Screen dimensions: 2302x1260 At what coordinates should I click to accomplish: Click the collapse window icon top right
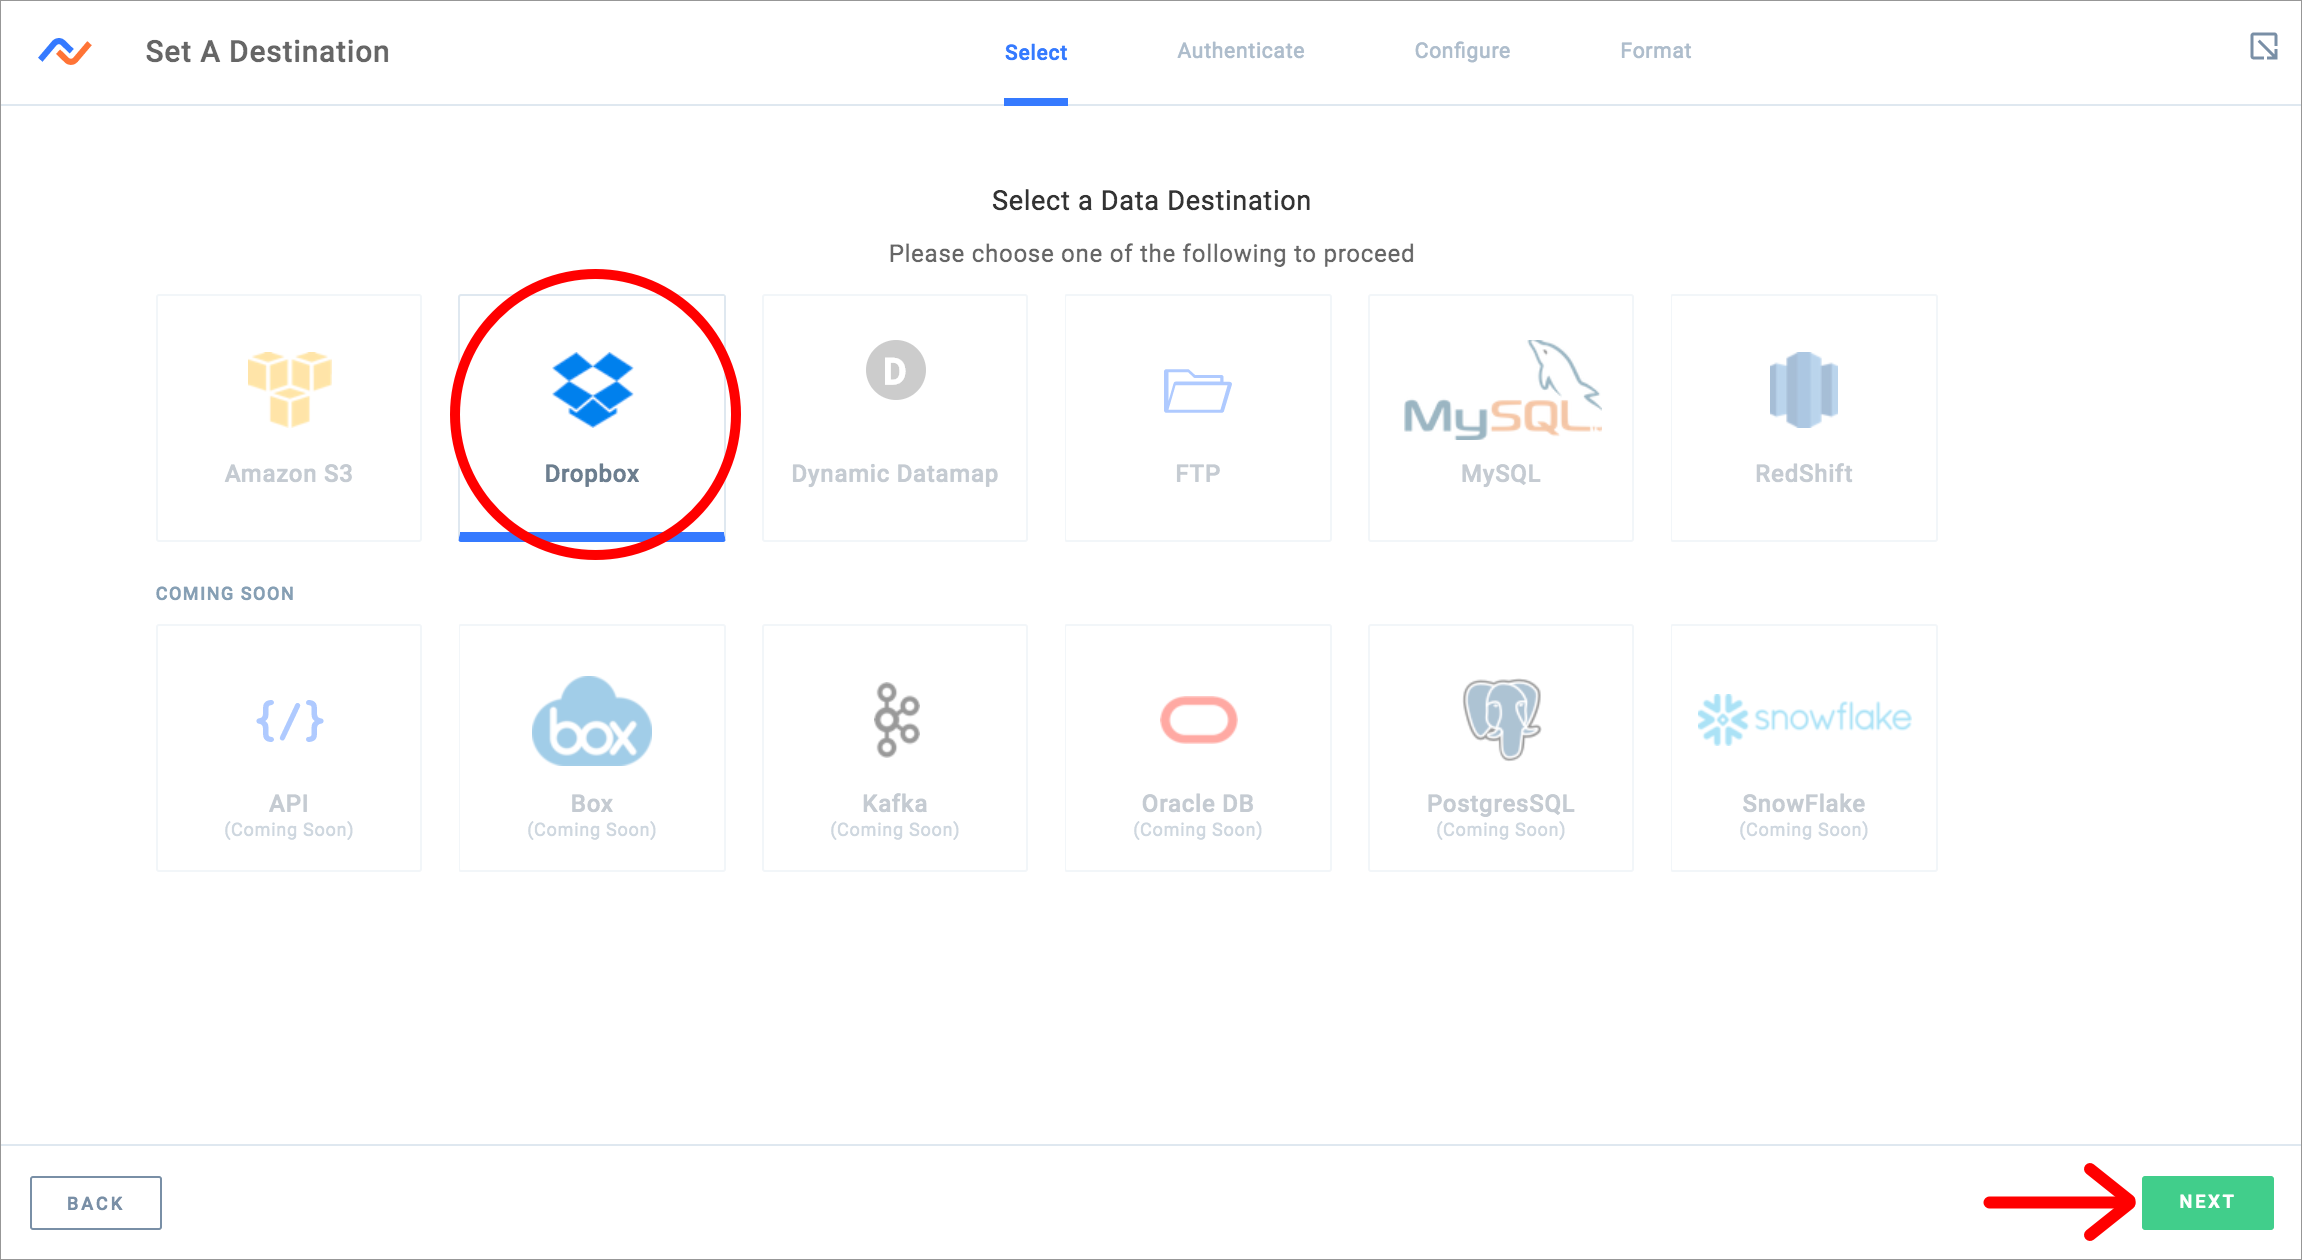pyautogui.click(x=2264, y=46)
